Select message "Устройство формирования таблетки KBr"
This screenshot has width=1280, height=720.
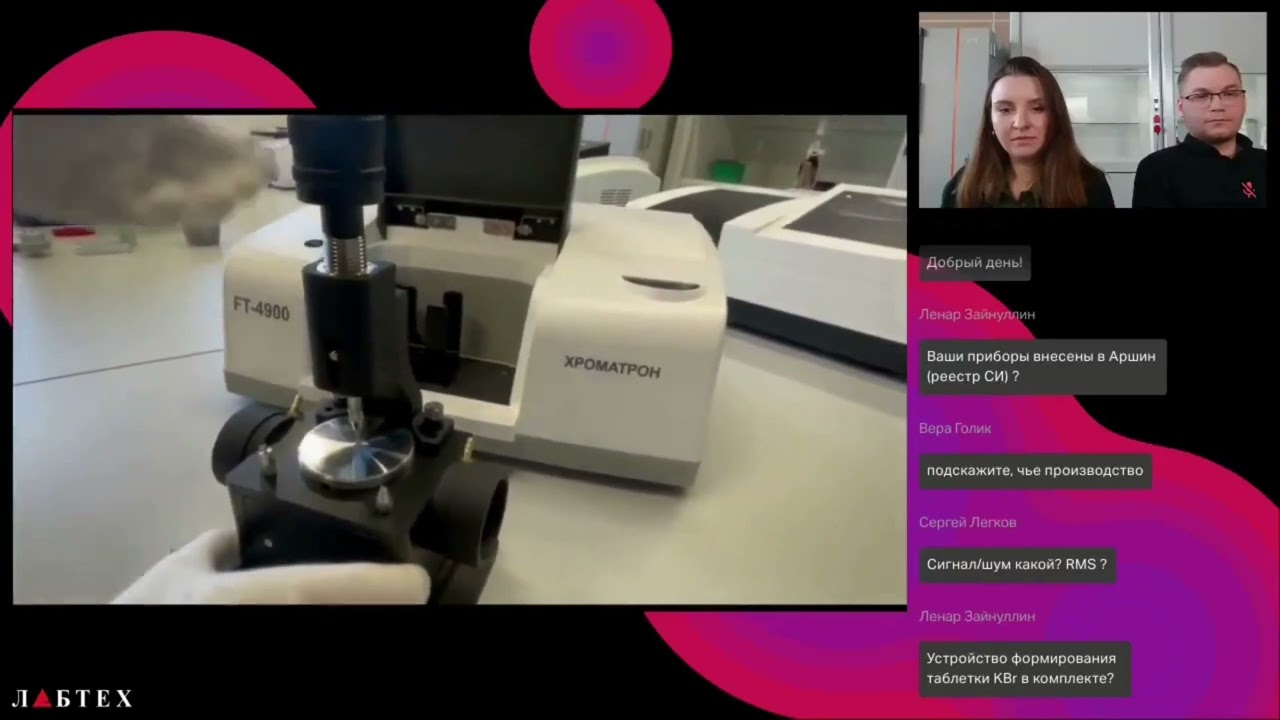pos(1024,669)
